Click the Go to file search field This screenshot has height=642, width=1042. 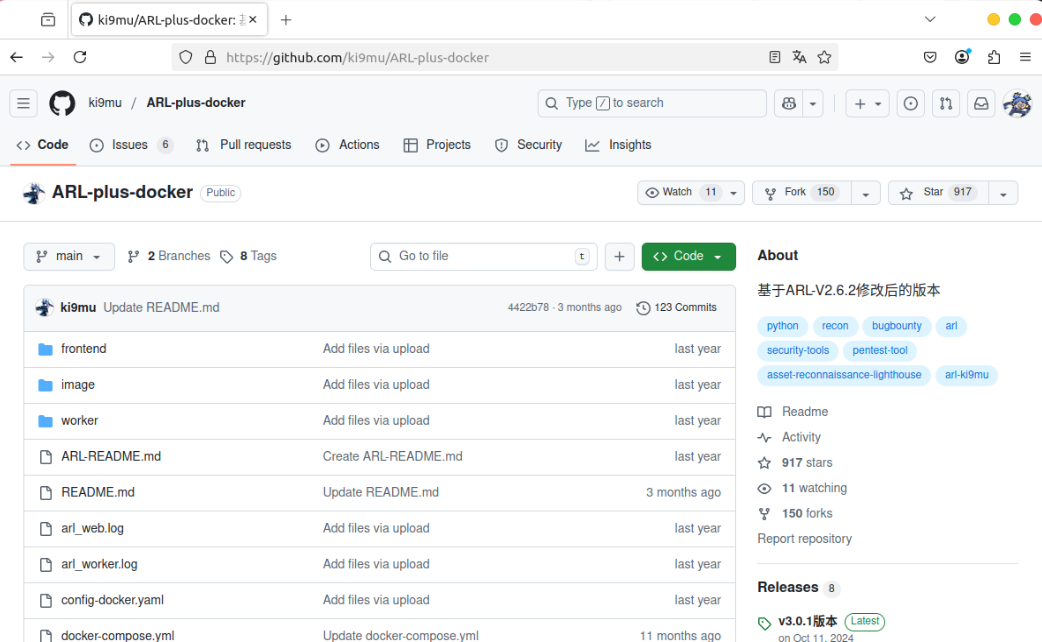(483, 257)
